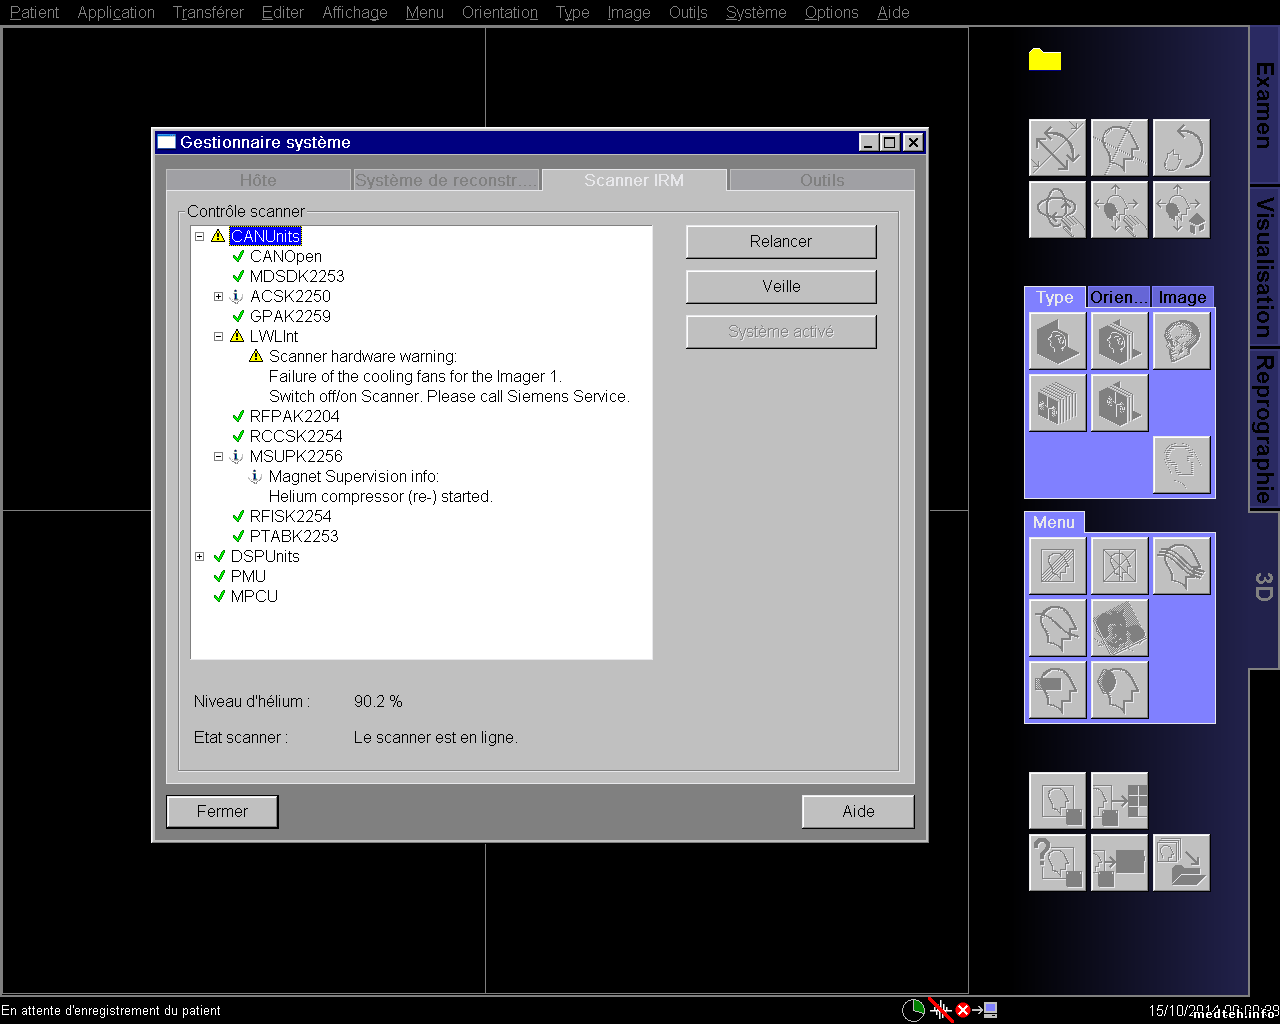Switch to the Hôte tab

click(258, 180)
